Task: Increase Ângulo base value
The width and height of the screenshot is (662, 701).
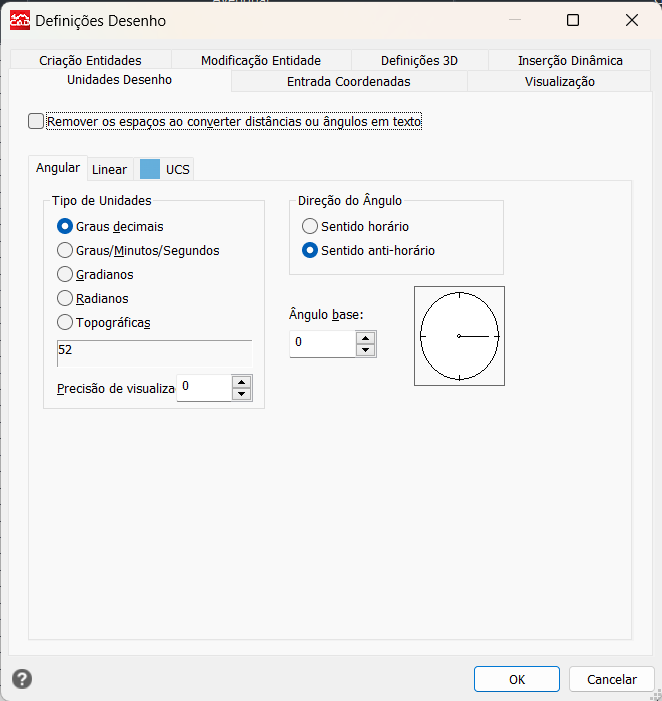Action: [x=366, y=338]
